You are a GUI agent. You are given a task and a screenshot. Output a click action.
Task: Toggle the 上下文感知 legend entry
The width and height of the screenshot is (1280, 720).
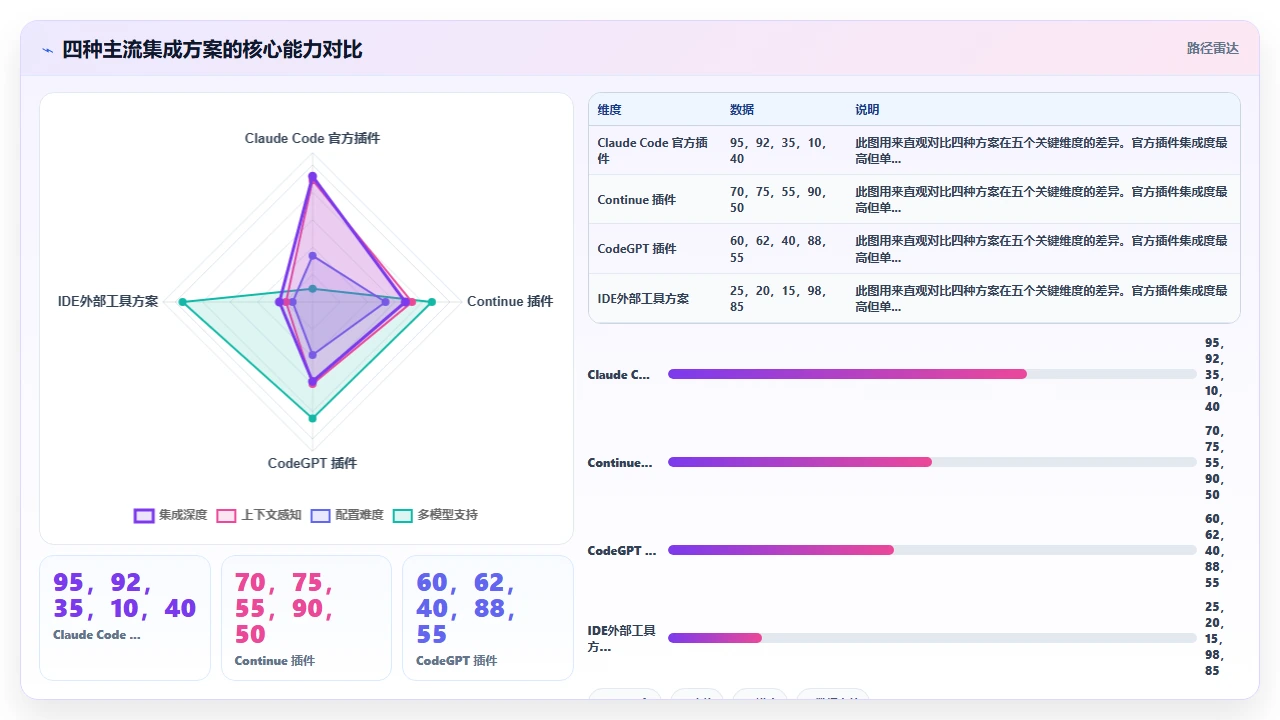[x=259, y=515]
